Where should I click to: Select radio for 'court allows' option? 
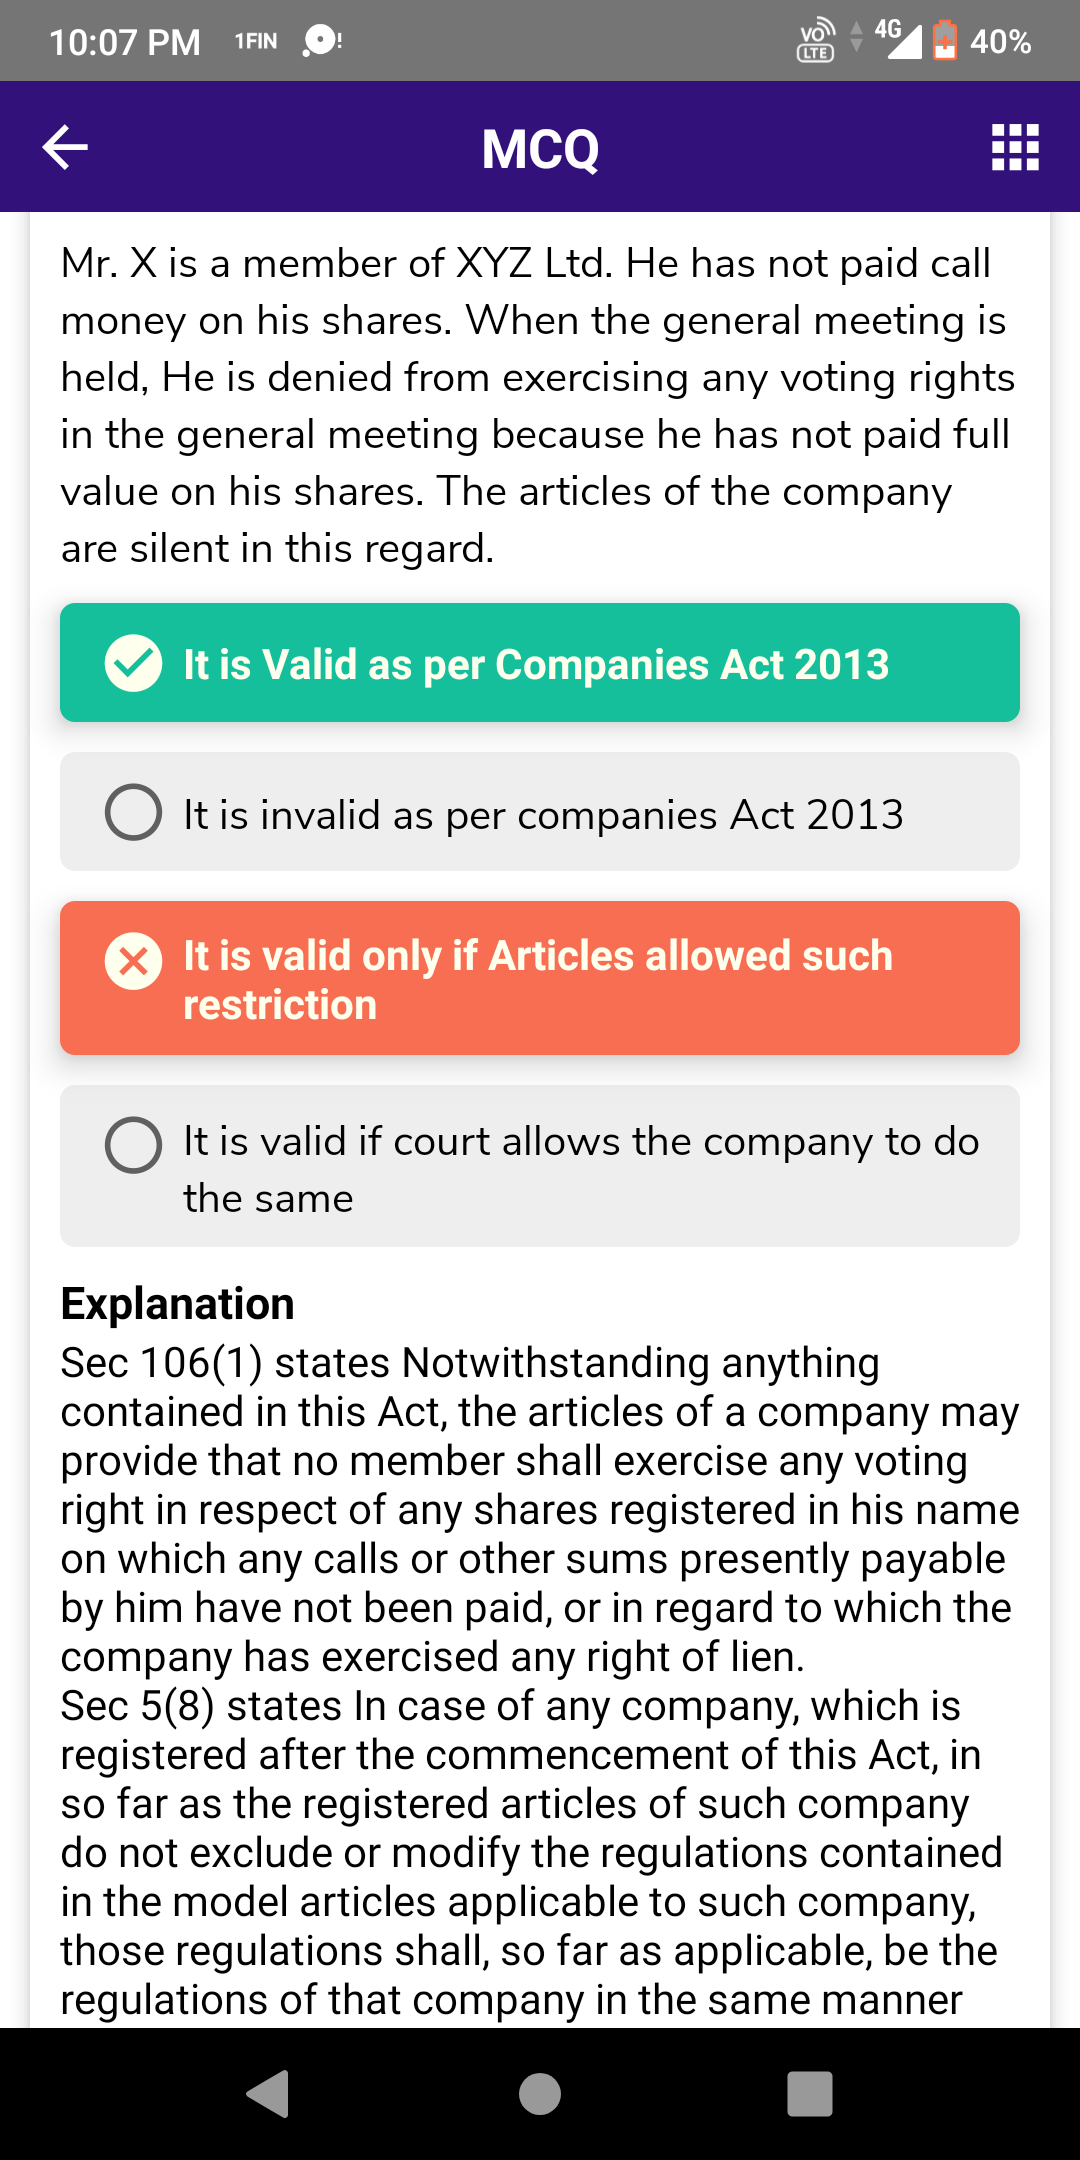coord(133,1145)
